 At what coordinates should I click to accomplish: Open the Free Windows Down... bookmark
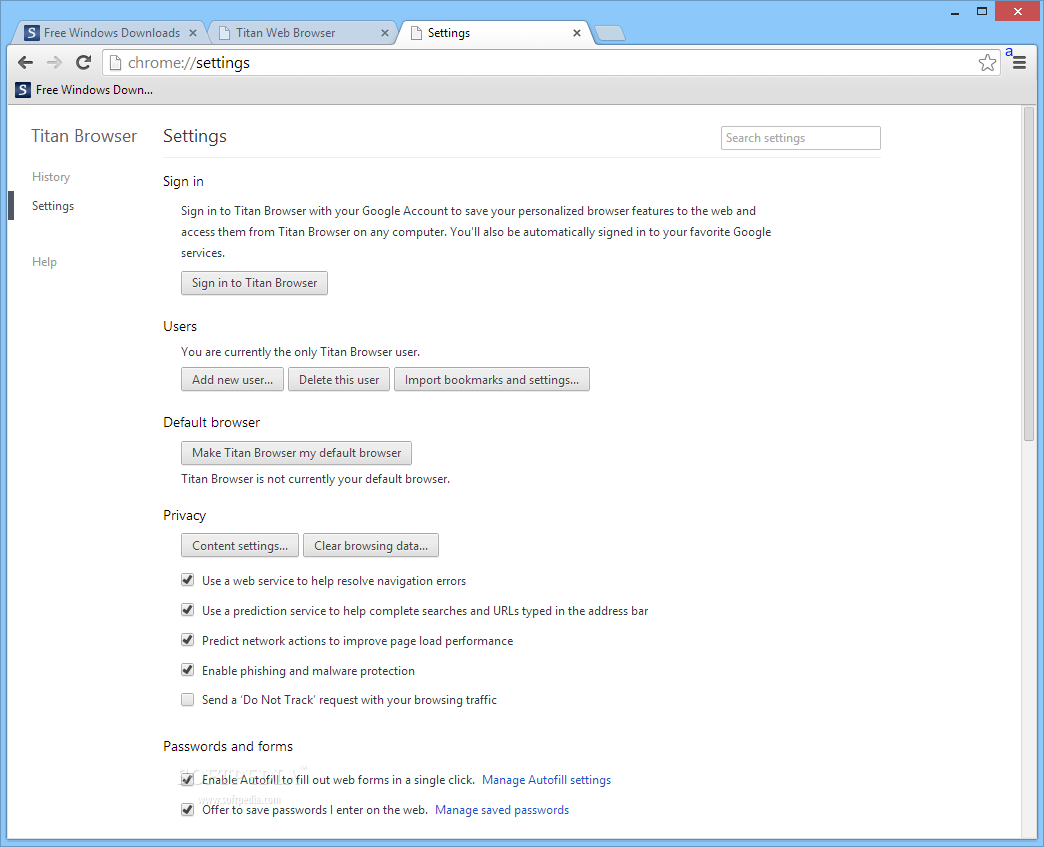point(85,89)
